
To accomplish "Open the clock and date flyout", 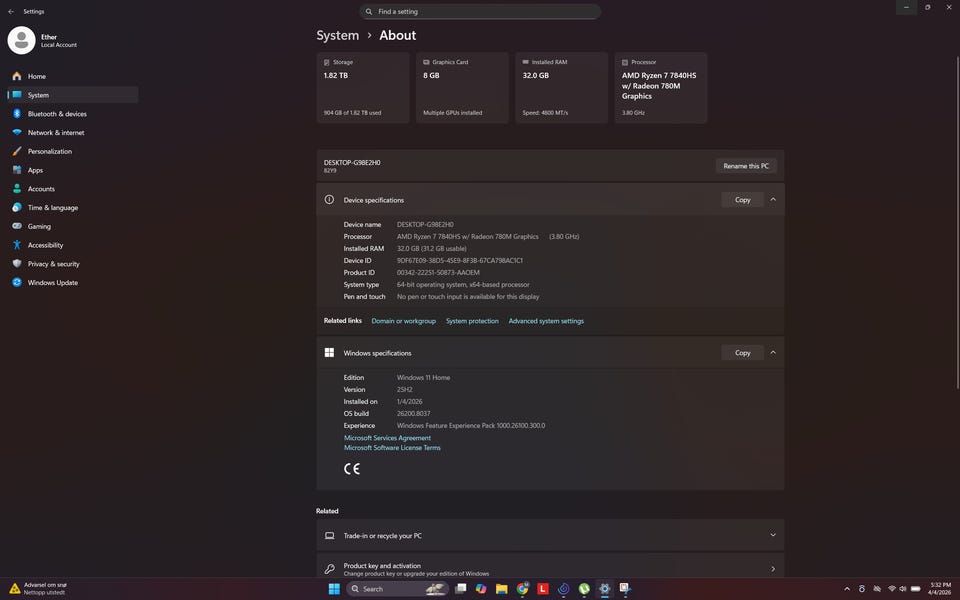I will pyautogui.click(x=940, y=589).
